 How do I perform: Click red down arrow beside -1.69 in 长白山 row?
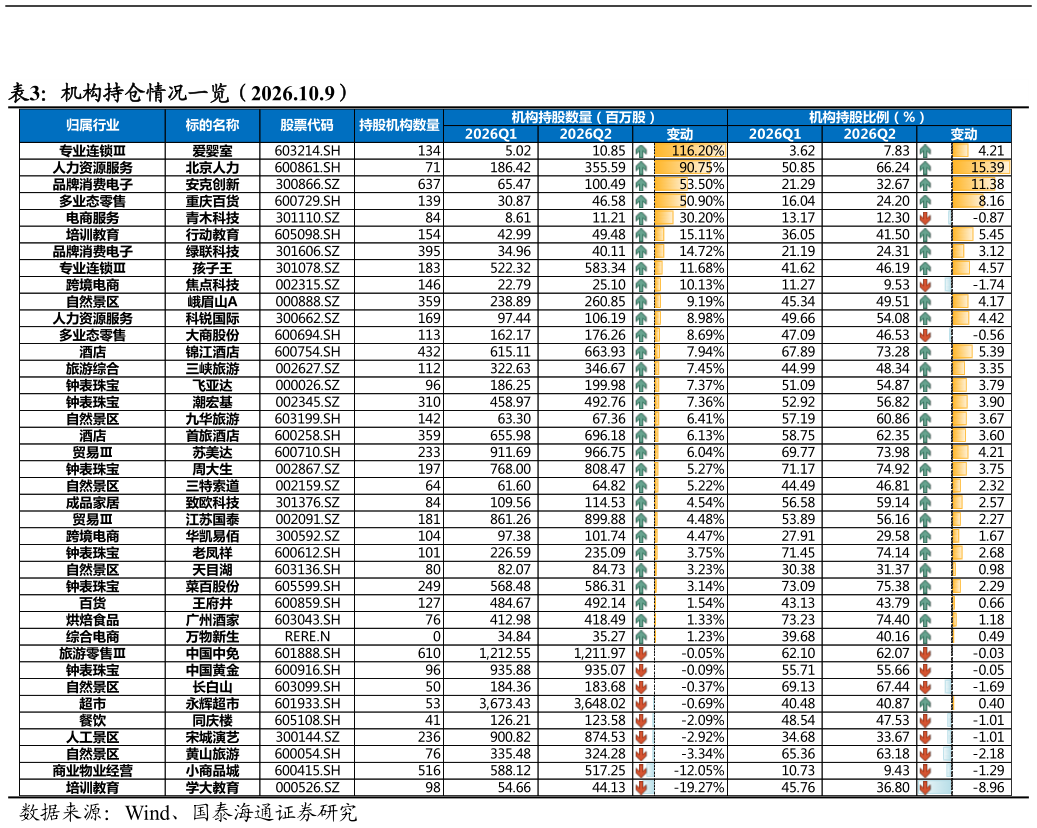point(925,687)
